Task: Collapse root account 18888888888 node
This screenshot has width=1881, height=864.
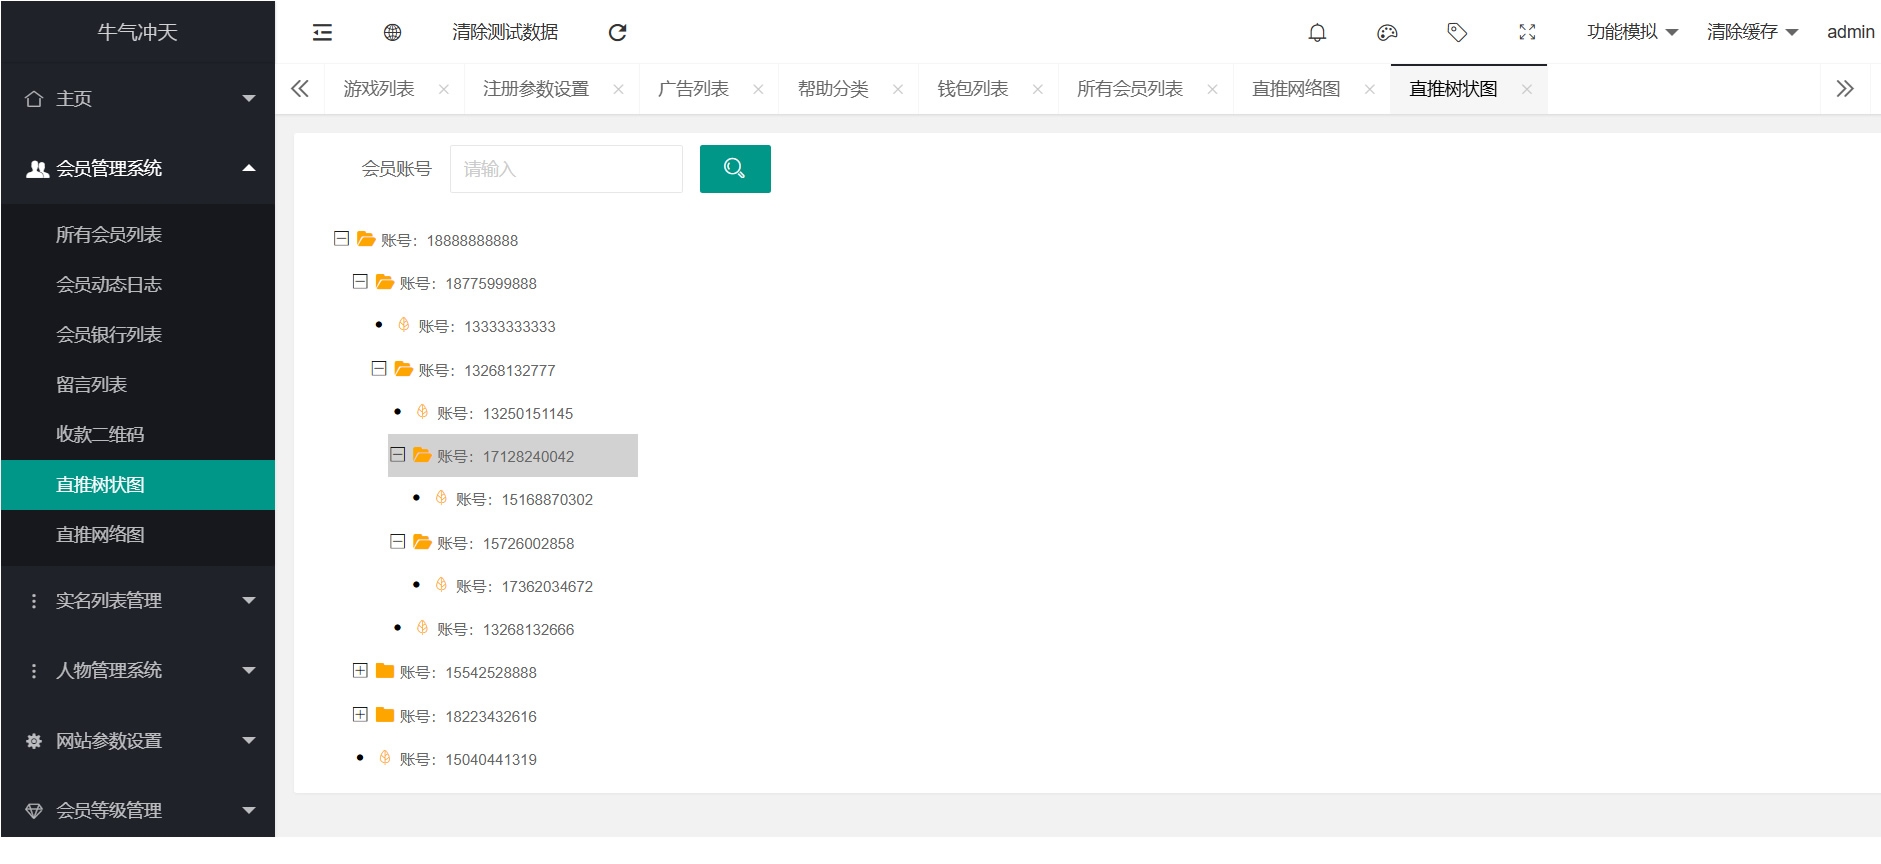Action: [x=341, y=239]
